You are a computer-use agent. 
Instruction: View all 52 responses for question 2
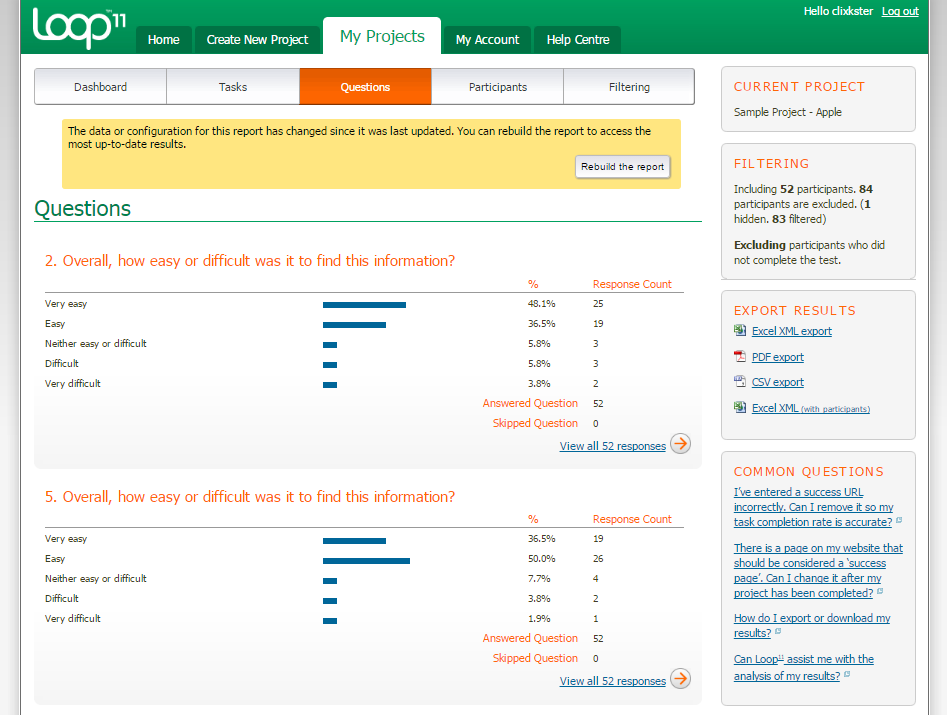(x=612, y=446)
